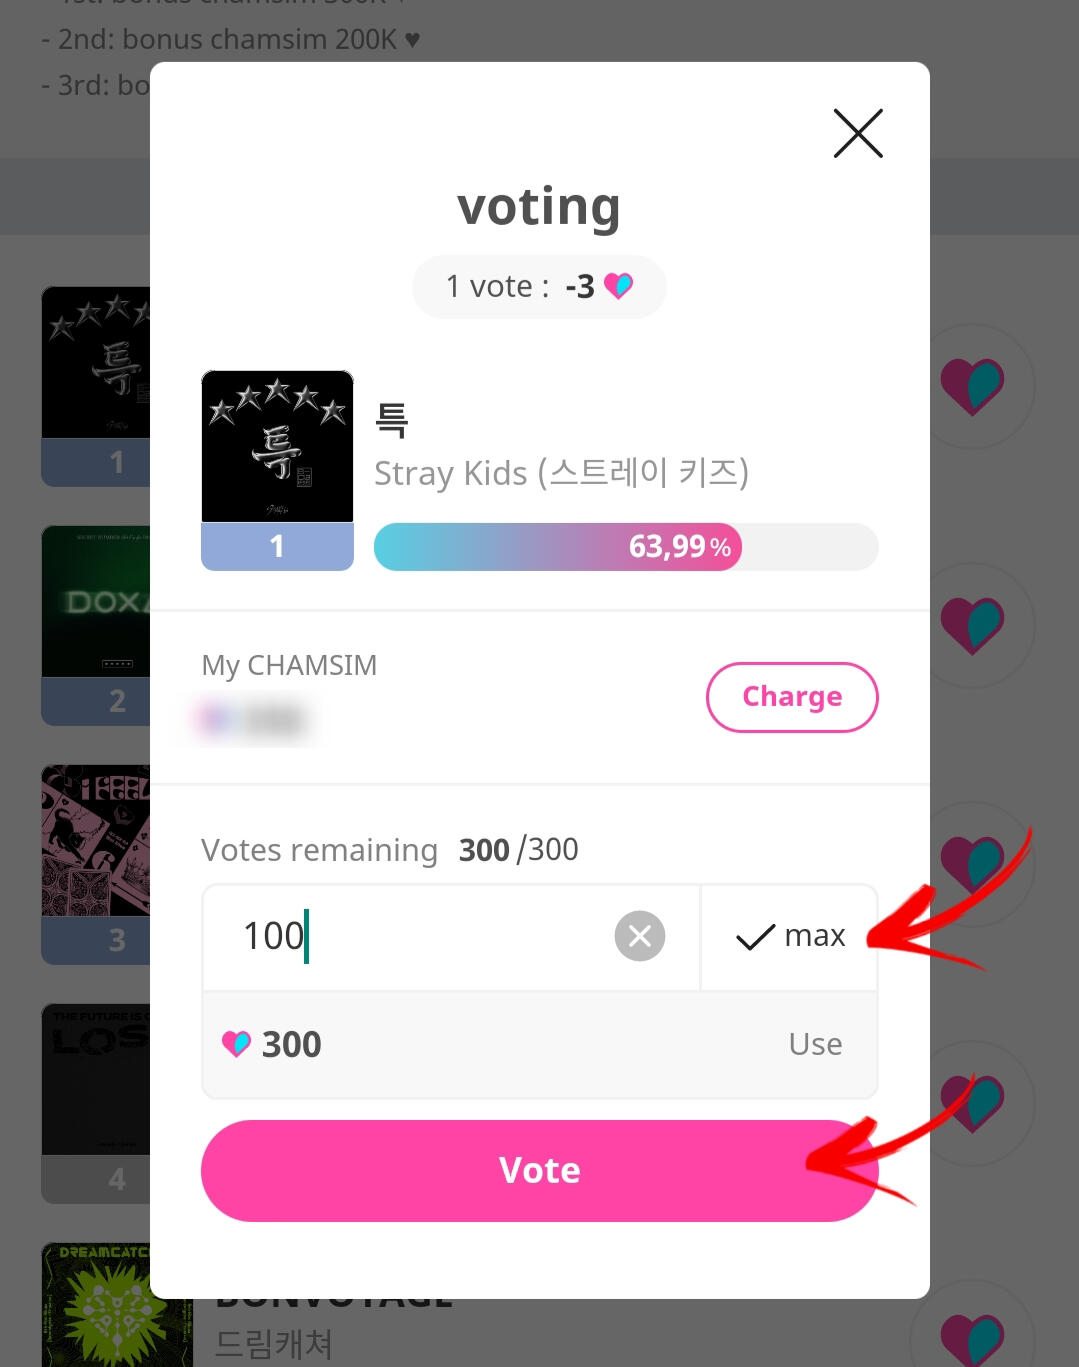Screen dimensions: 1079x1367
Task: Tap the 1 vote : -3 cost pill
Action: pyautogui.click(x=539, y=287)
